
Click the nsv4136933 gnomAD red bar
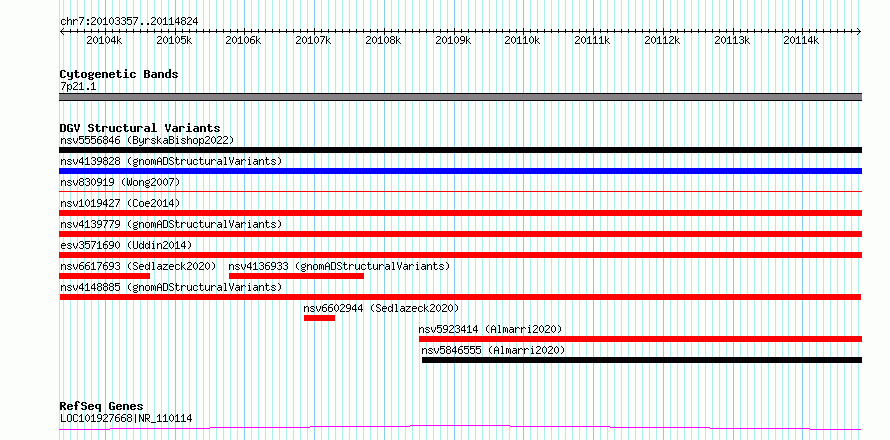(296, 276)
